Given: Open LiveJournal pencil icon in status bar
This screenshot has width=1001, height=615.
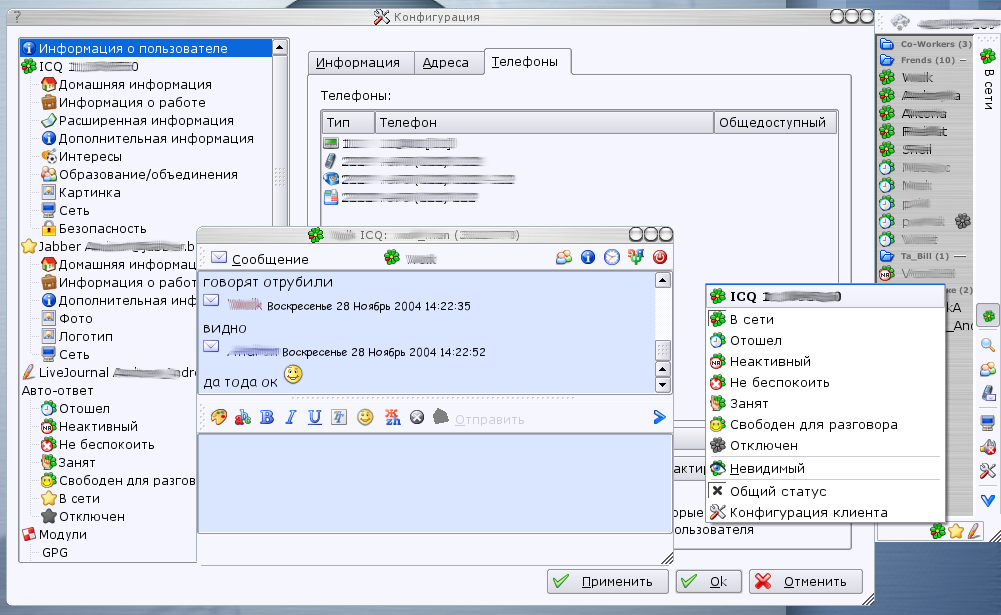Looking at the screenshot, I should tap(974, 531).
